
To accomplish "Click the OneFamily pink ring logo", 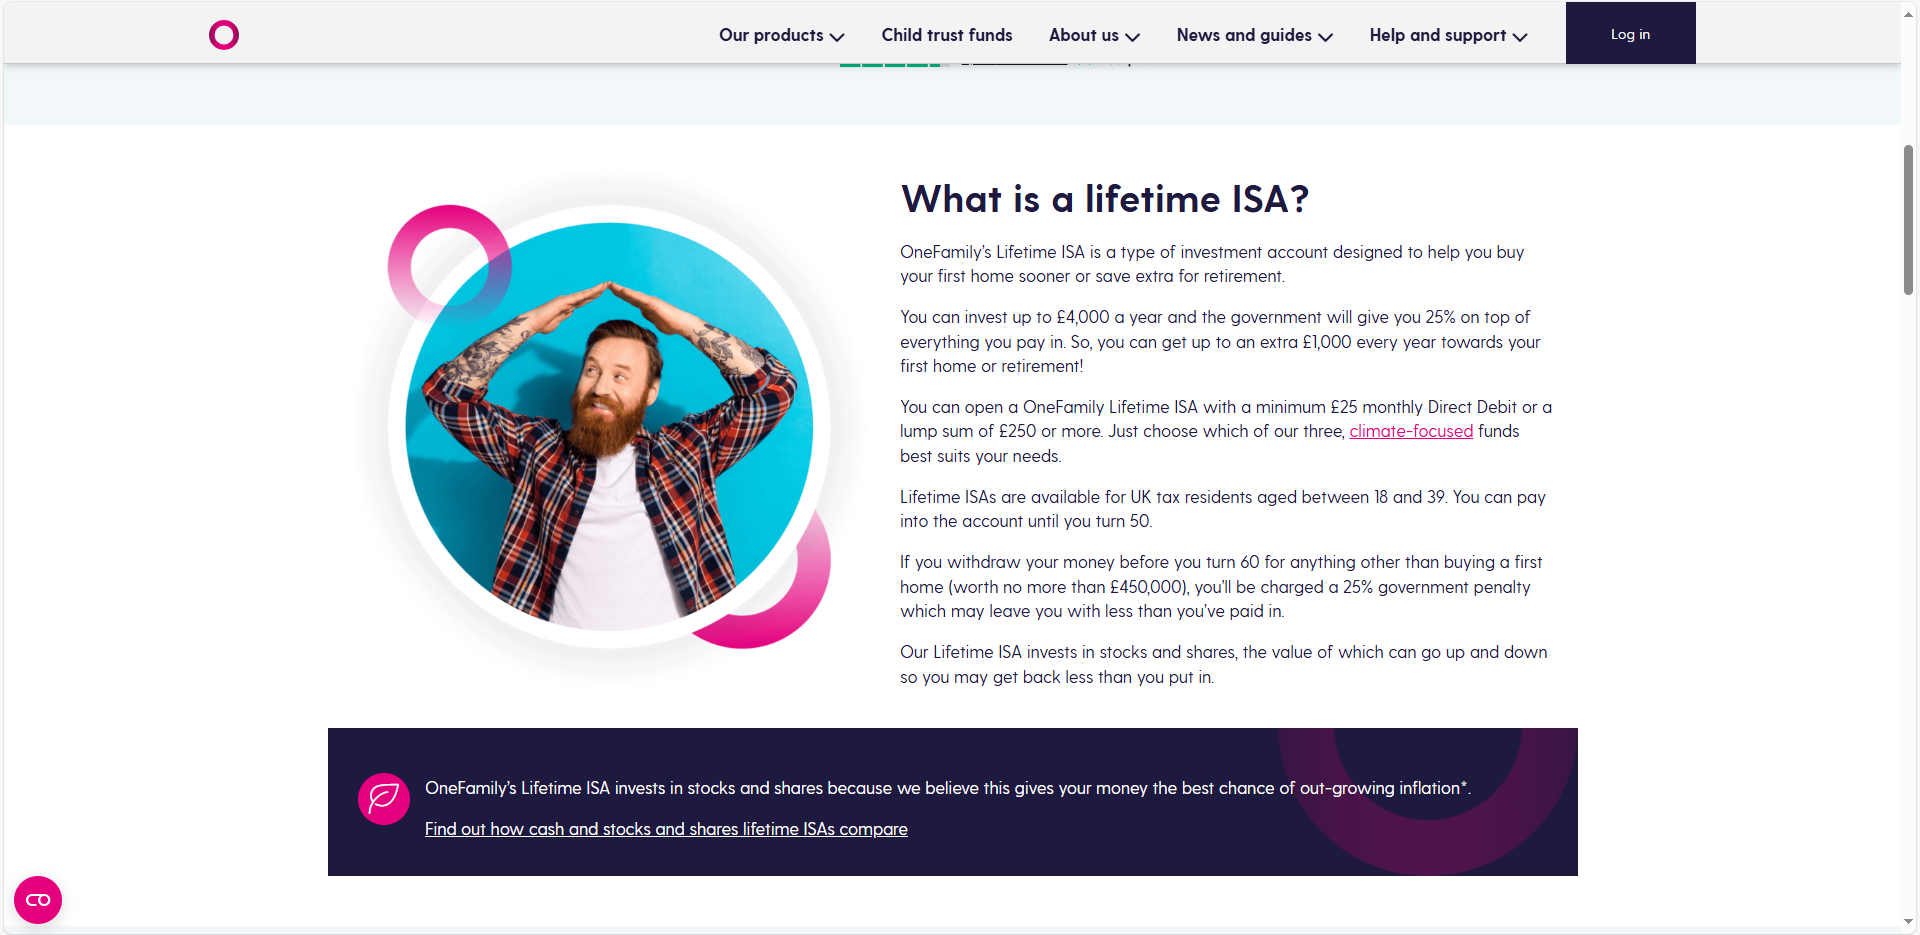I will coord(223,35).
